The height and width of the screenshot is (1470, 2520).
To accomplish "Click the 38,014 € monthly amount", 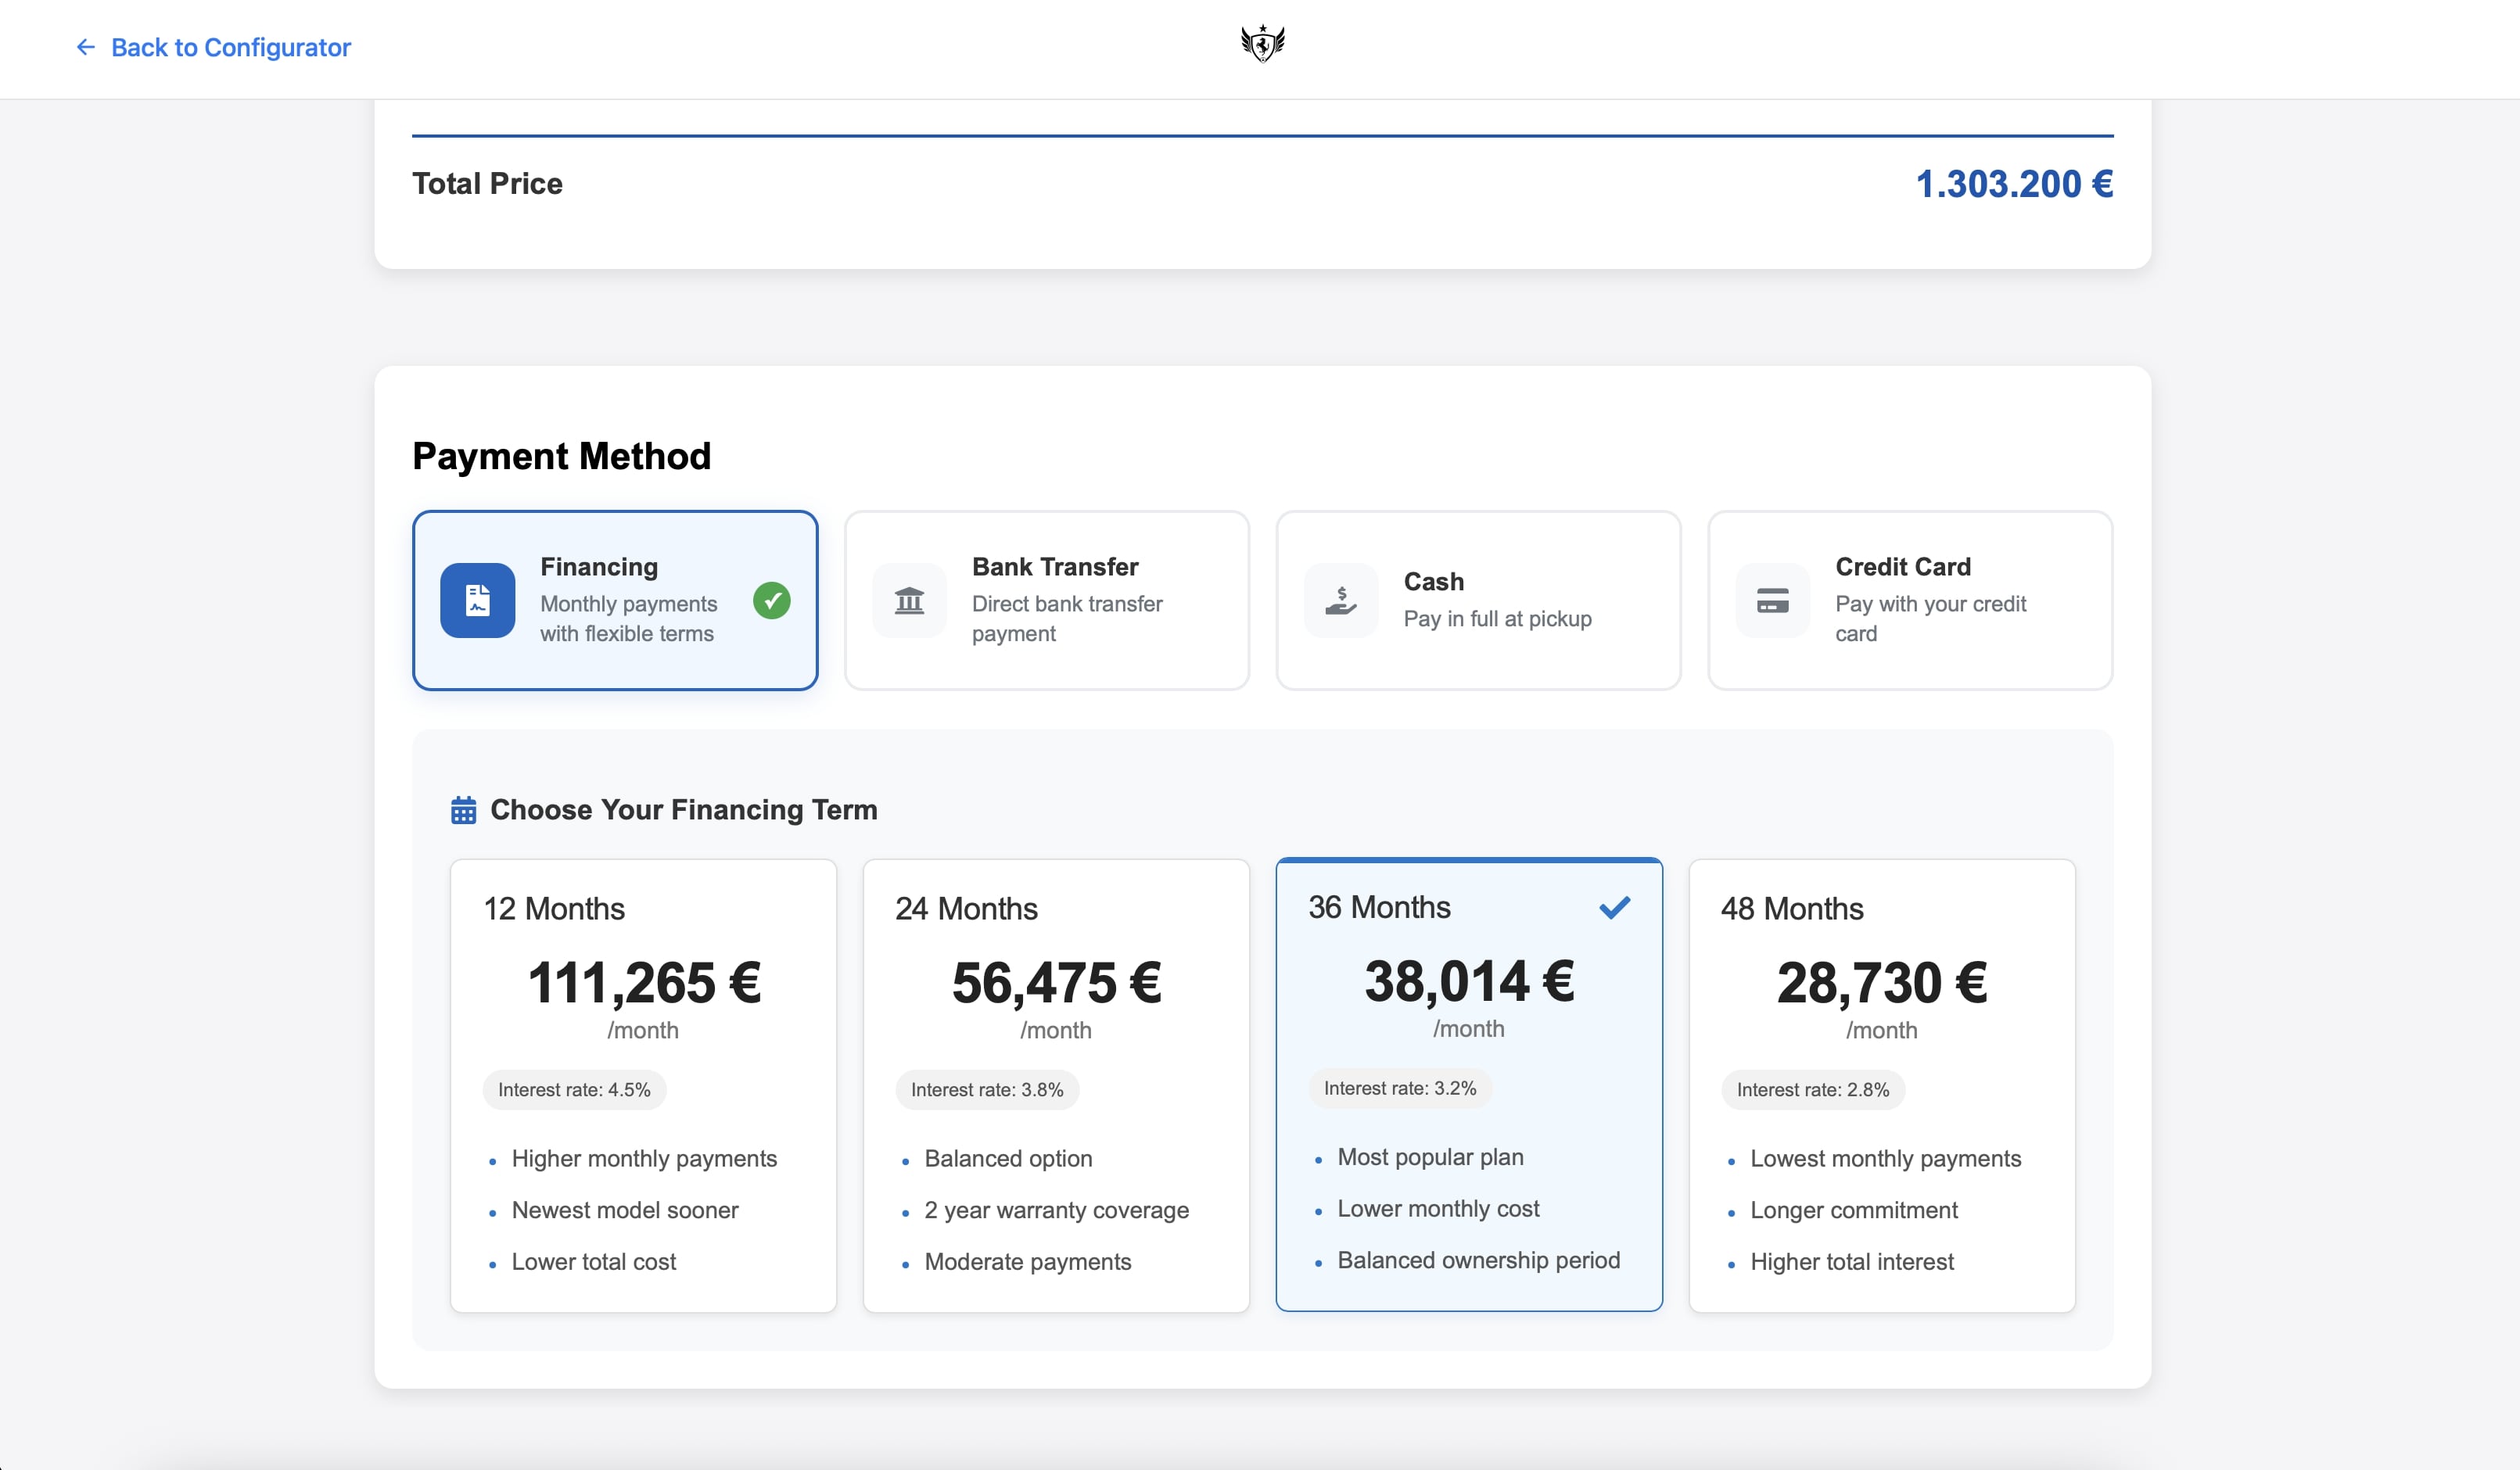I will tap(1468, 981).
